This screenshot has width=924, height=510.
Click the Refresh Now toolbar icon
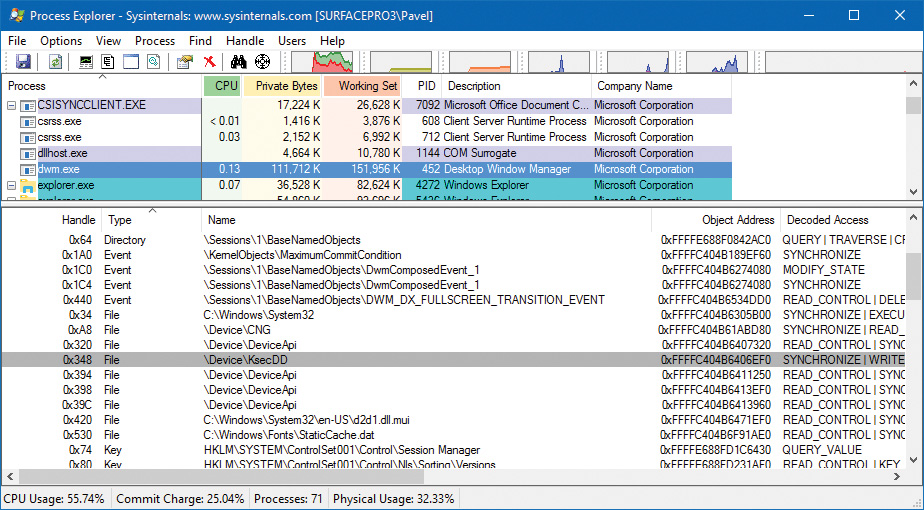(56, 62)
